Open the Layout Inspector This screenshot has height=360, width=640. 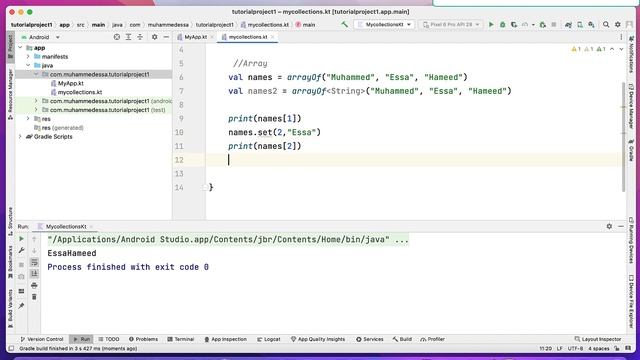[598, 339]
